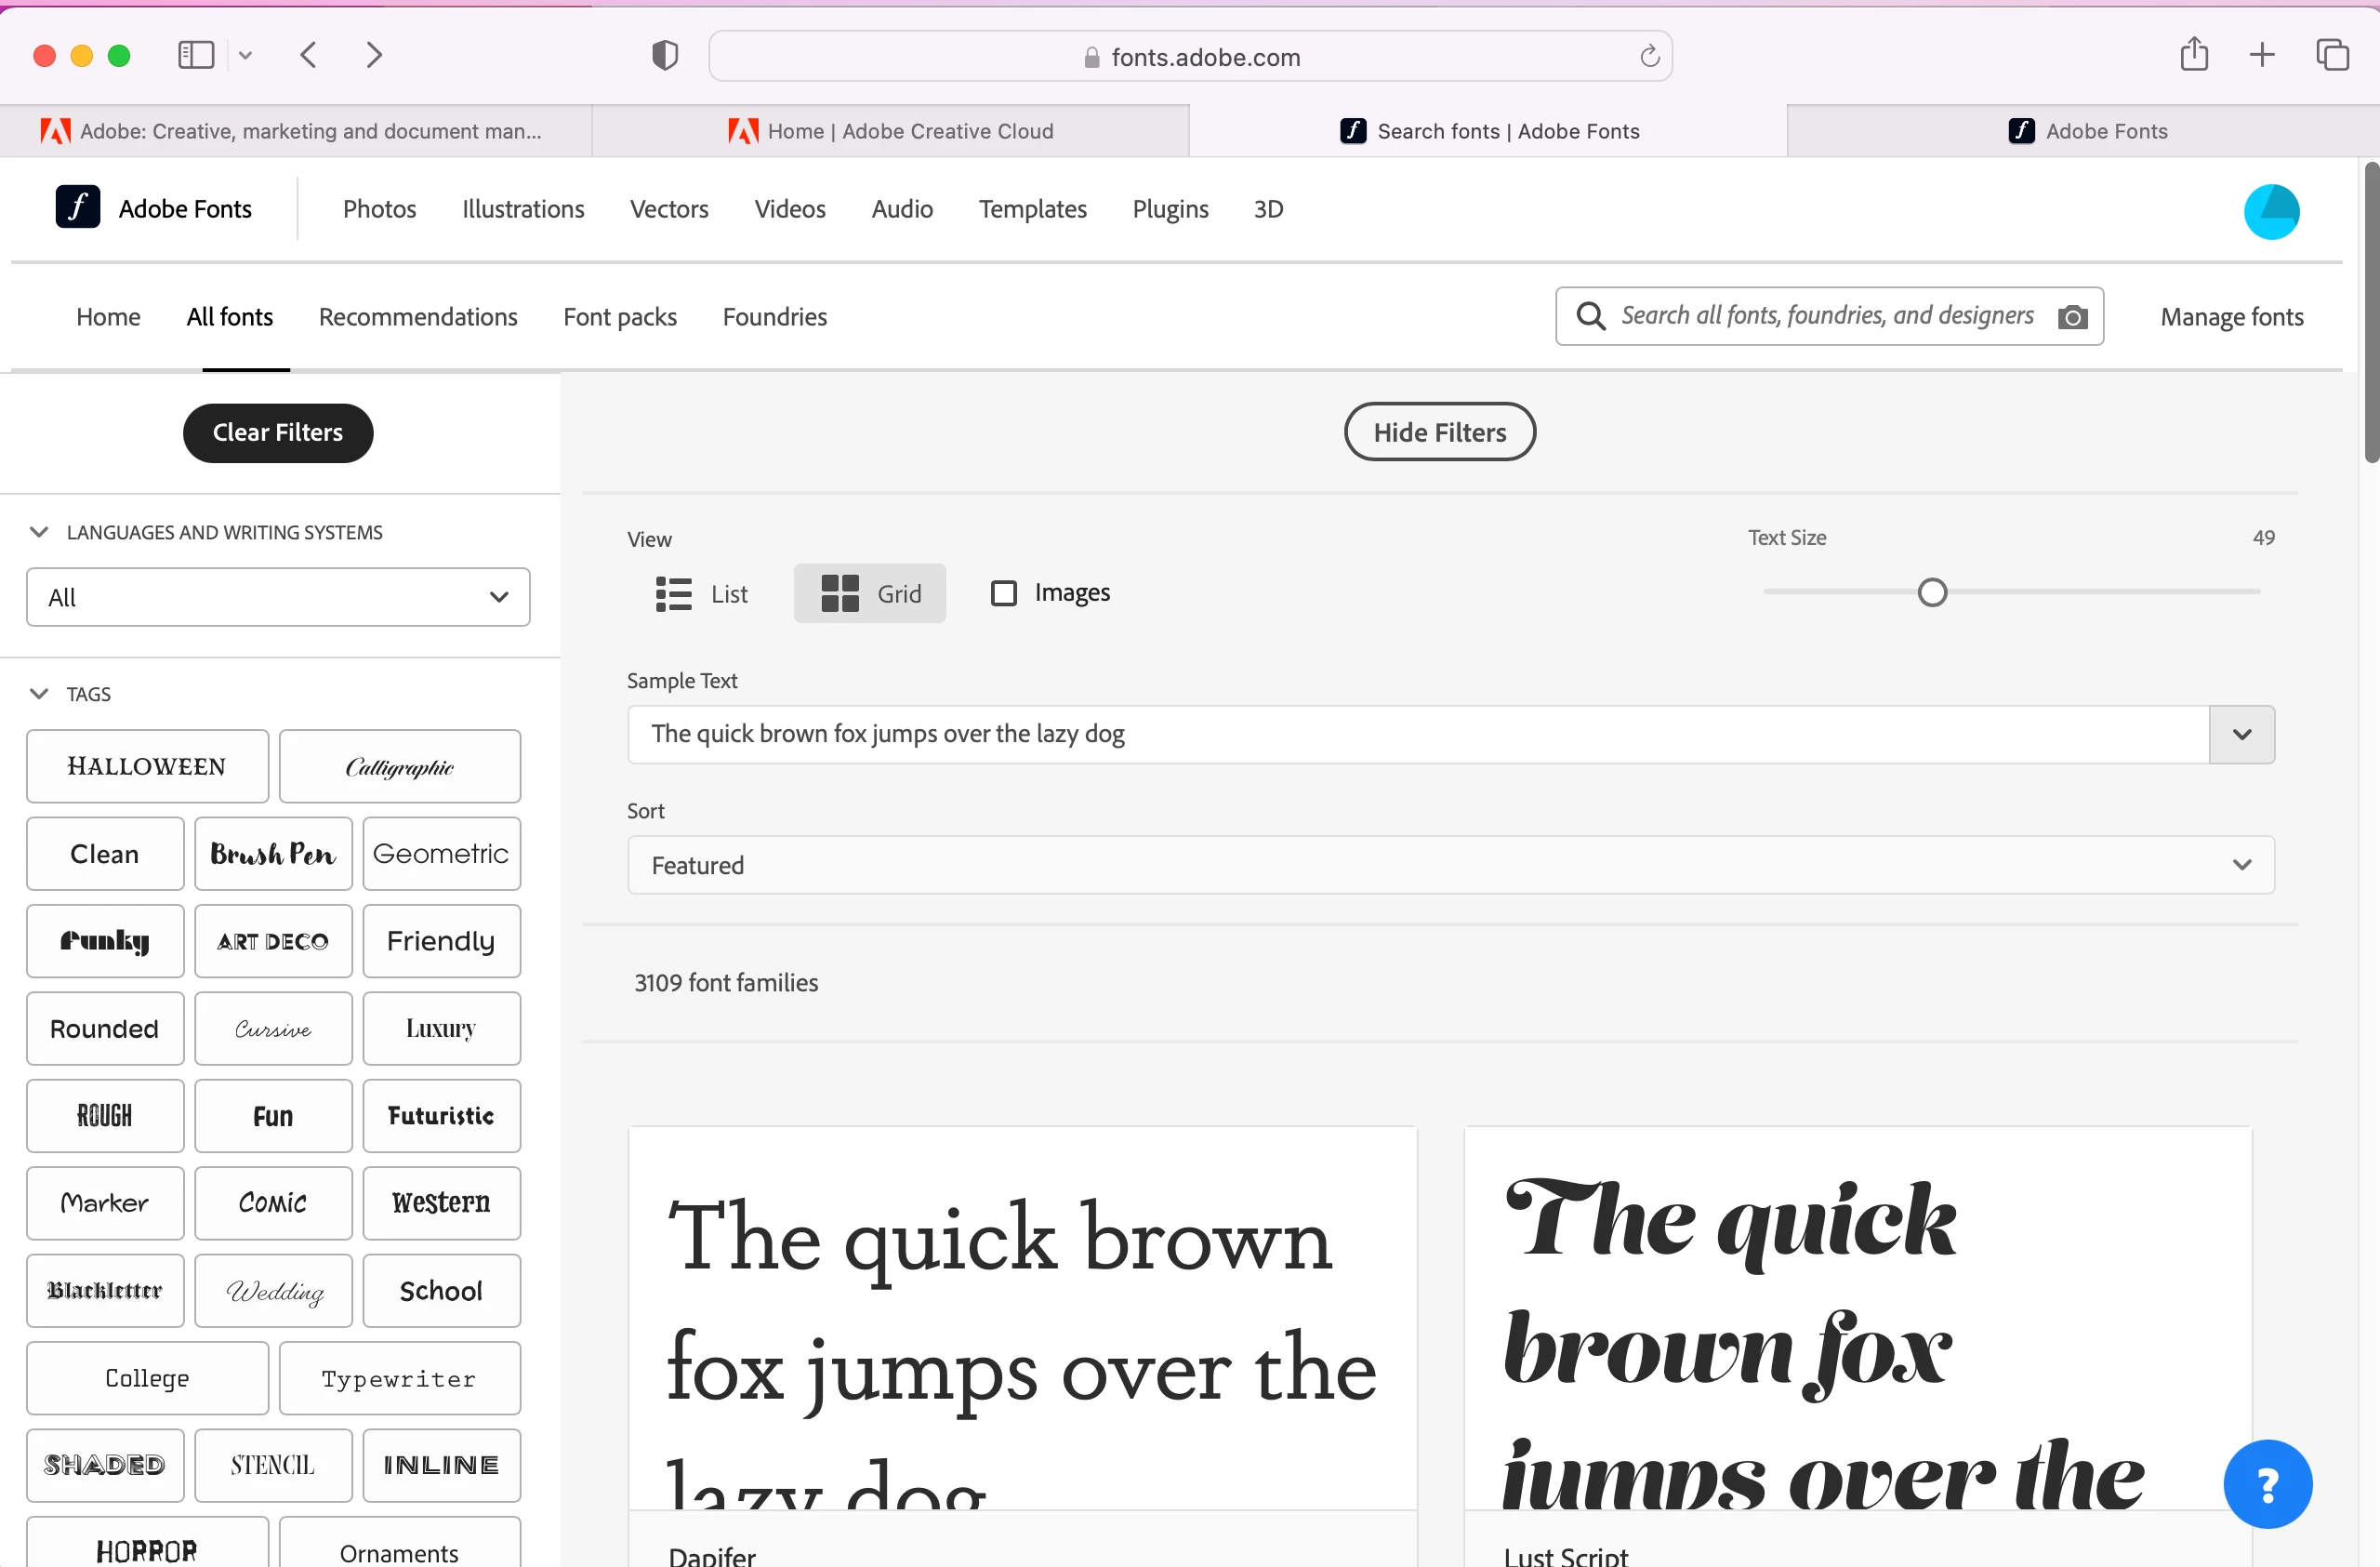Viewport: 2380px width, 1567px height.
Task: Enable the Images checkbox
Action: click(1003, 593)
